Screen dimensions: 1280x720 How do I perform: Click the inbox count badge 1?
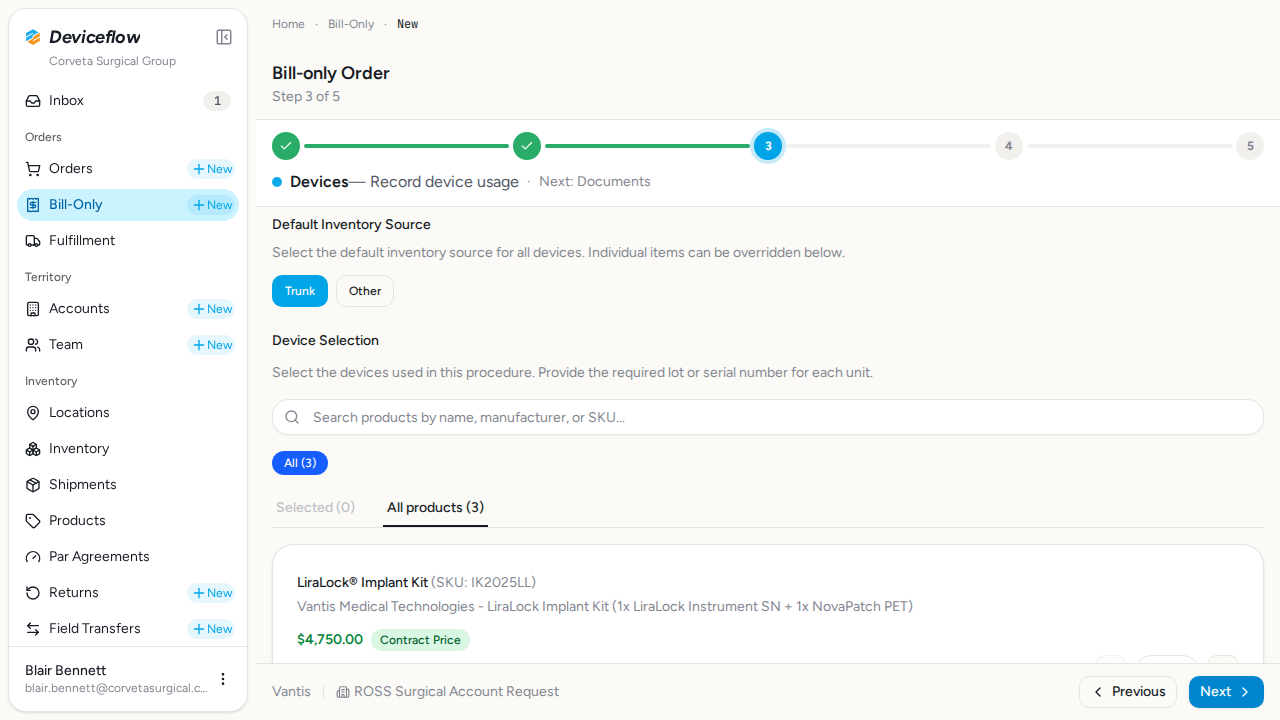[x=217, y=101]
